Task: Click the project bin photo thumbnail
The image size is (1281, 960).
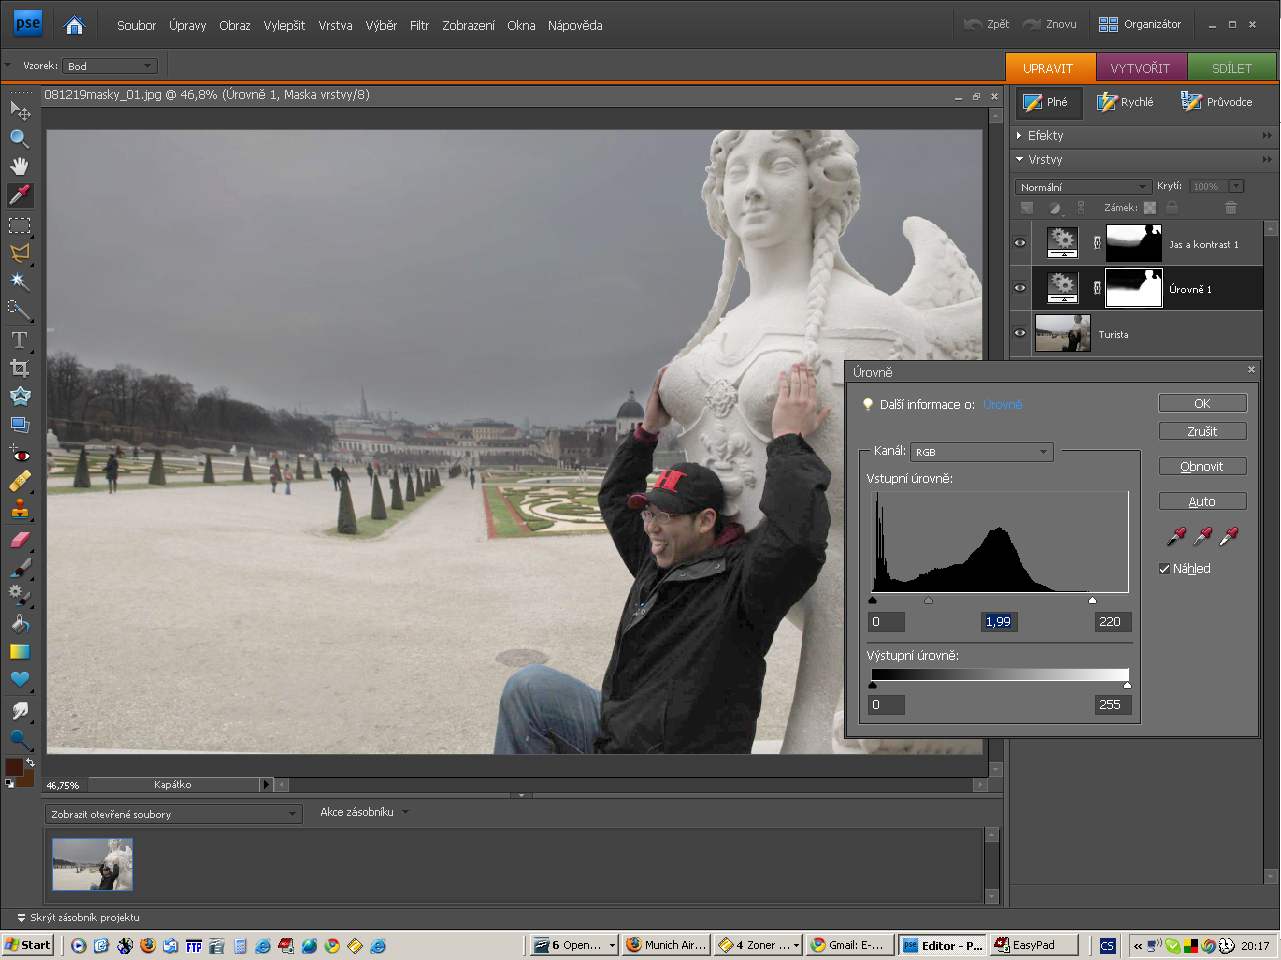Action: point(92,864)
